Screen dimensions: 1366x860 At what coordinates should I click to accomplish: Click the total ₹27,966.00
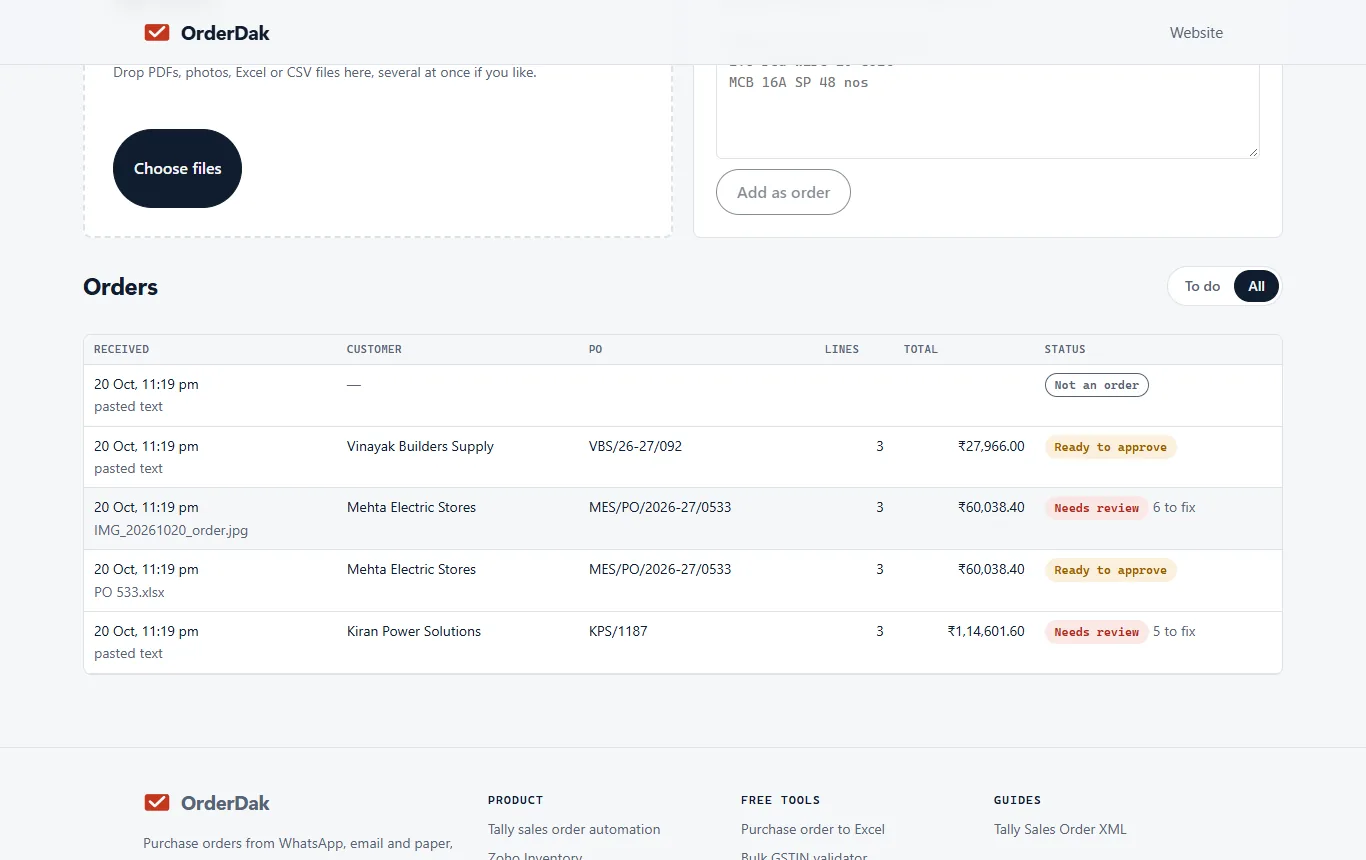click(991, 446)
